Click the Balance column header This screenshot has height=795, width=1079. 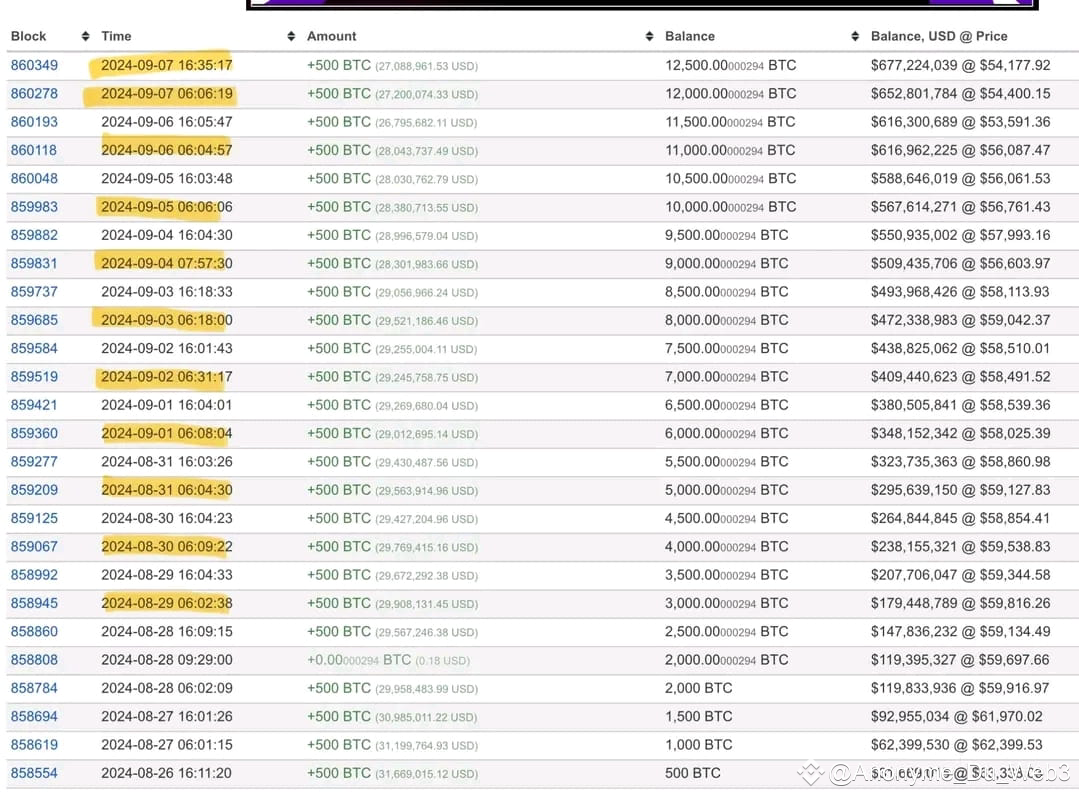[x=690, y=36]
